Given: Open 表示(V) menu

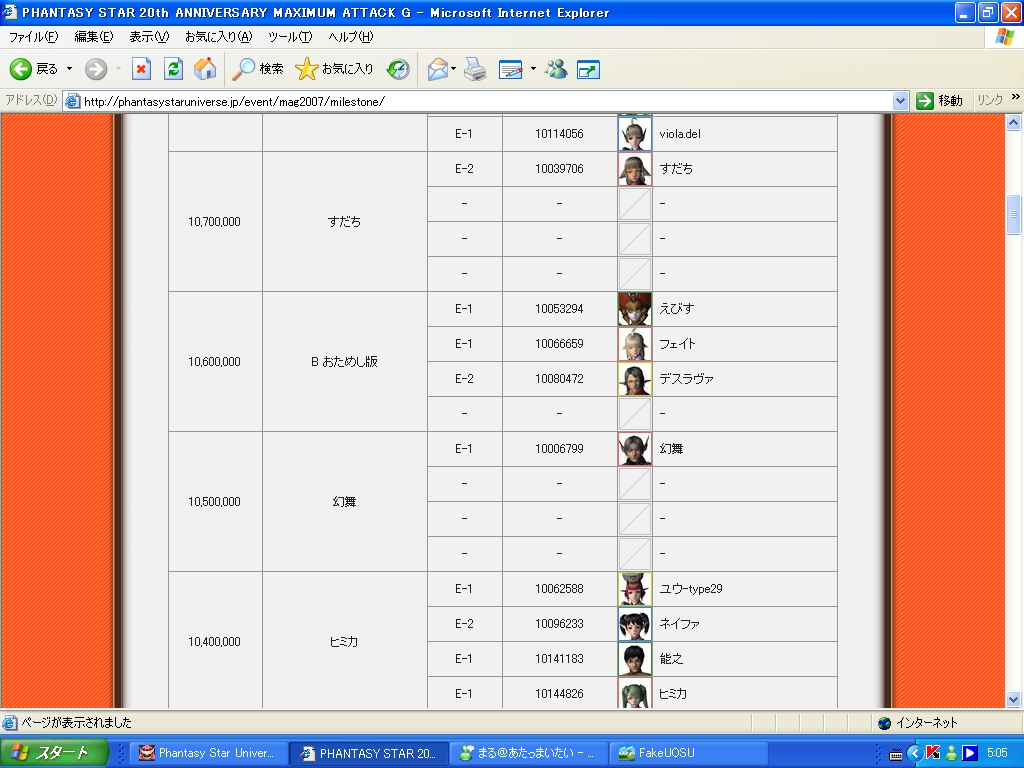Looking at the screenshot, I should pos(149,37).
